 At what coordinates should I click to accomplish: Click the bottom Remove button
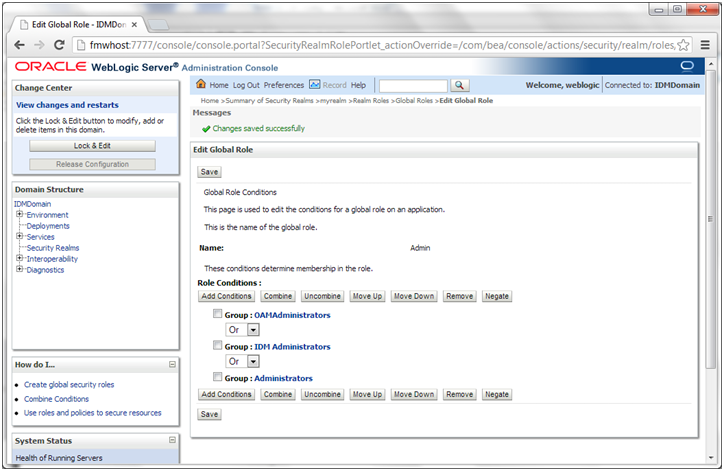pos(459,394)
